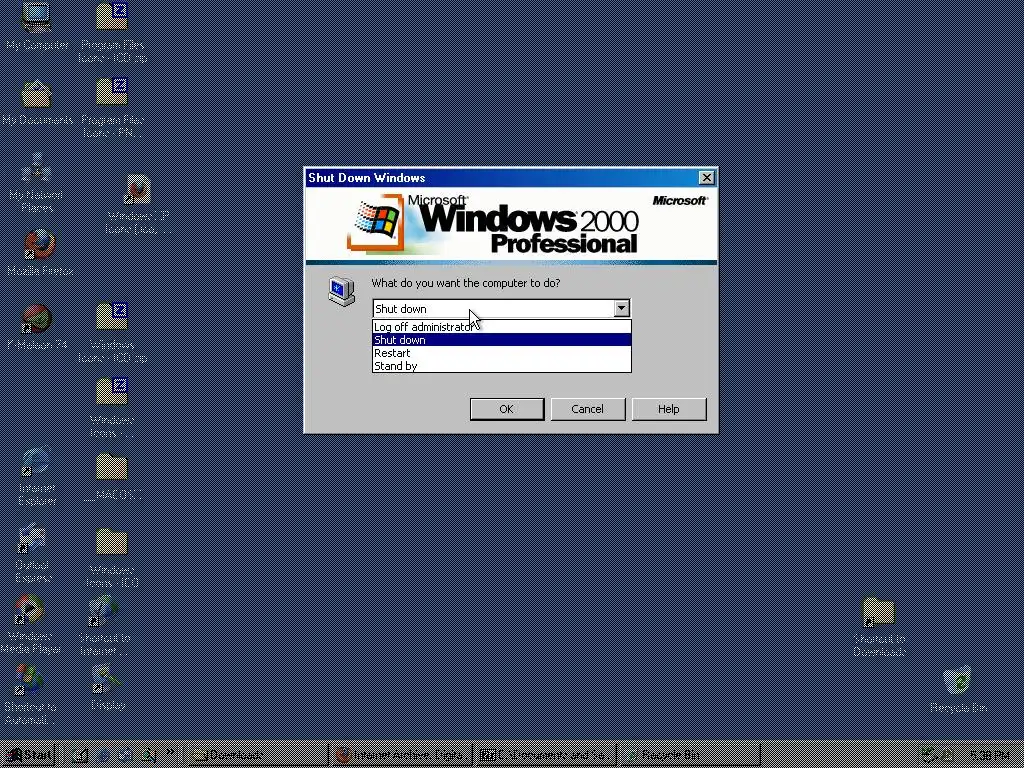This screenshot has height=768, width=1024.
Task: Close the Shut Down Windows dialog
Action: click(x=707, y=178)
